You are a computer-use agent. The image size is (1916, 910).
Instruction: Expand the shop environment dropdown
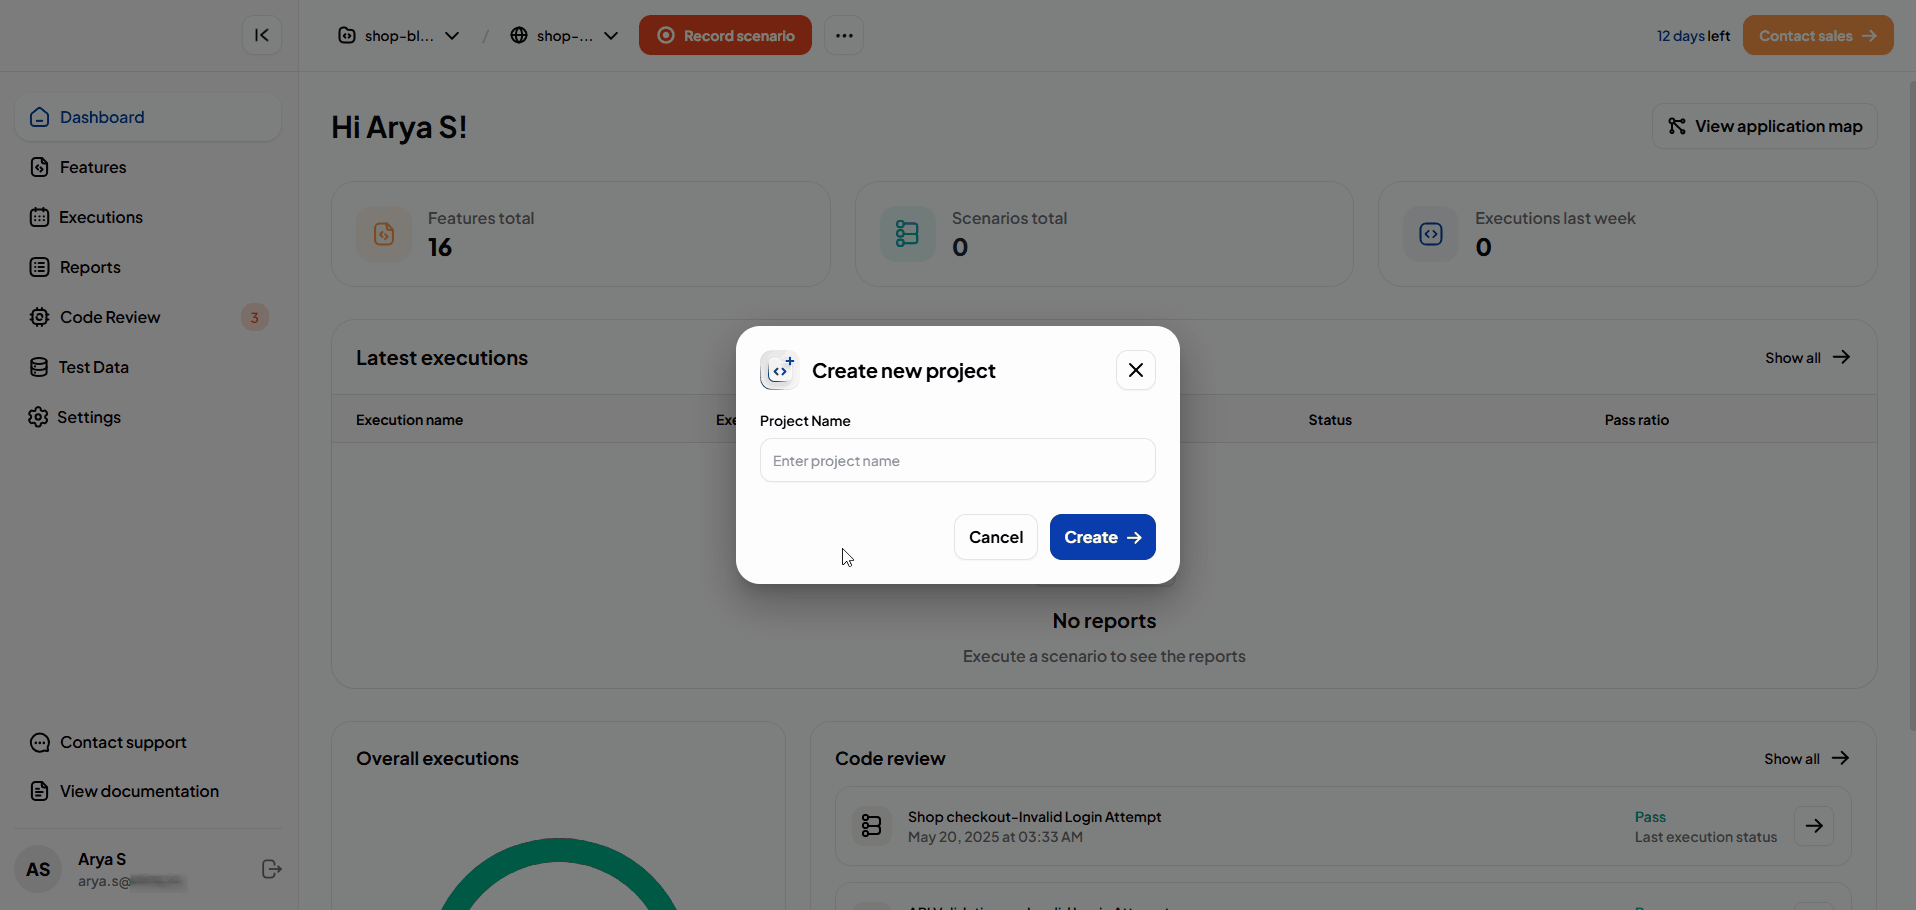coord(564,36)
